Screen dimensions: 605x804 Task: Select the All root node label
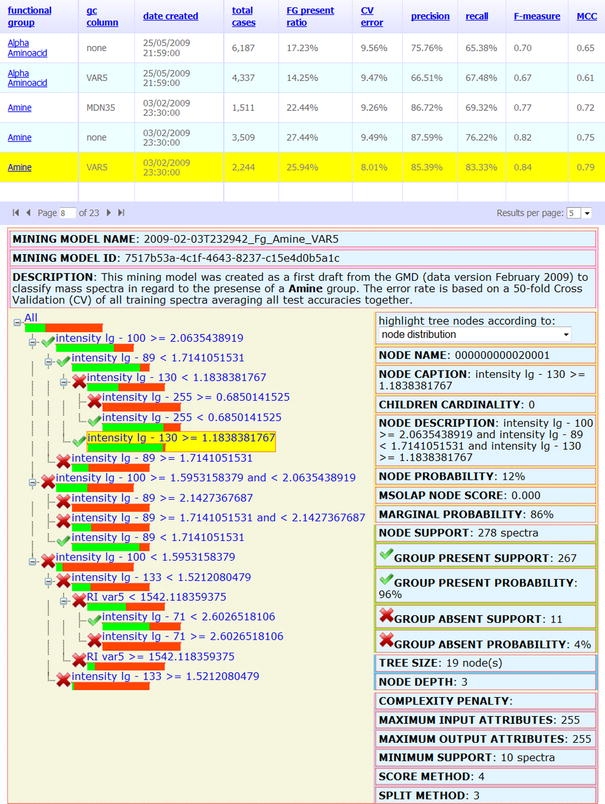31,317
